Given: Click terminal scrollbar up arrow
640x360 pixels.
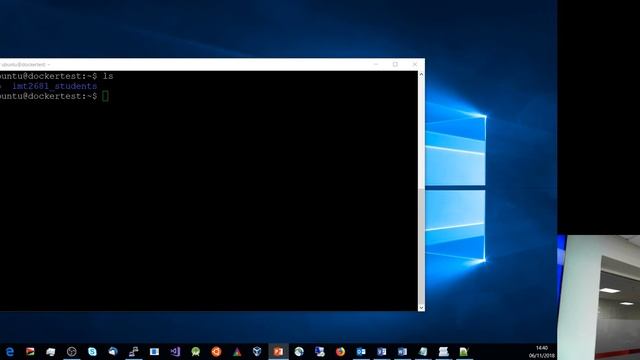Looking at the screenshot, I should [421, 75].
